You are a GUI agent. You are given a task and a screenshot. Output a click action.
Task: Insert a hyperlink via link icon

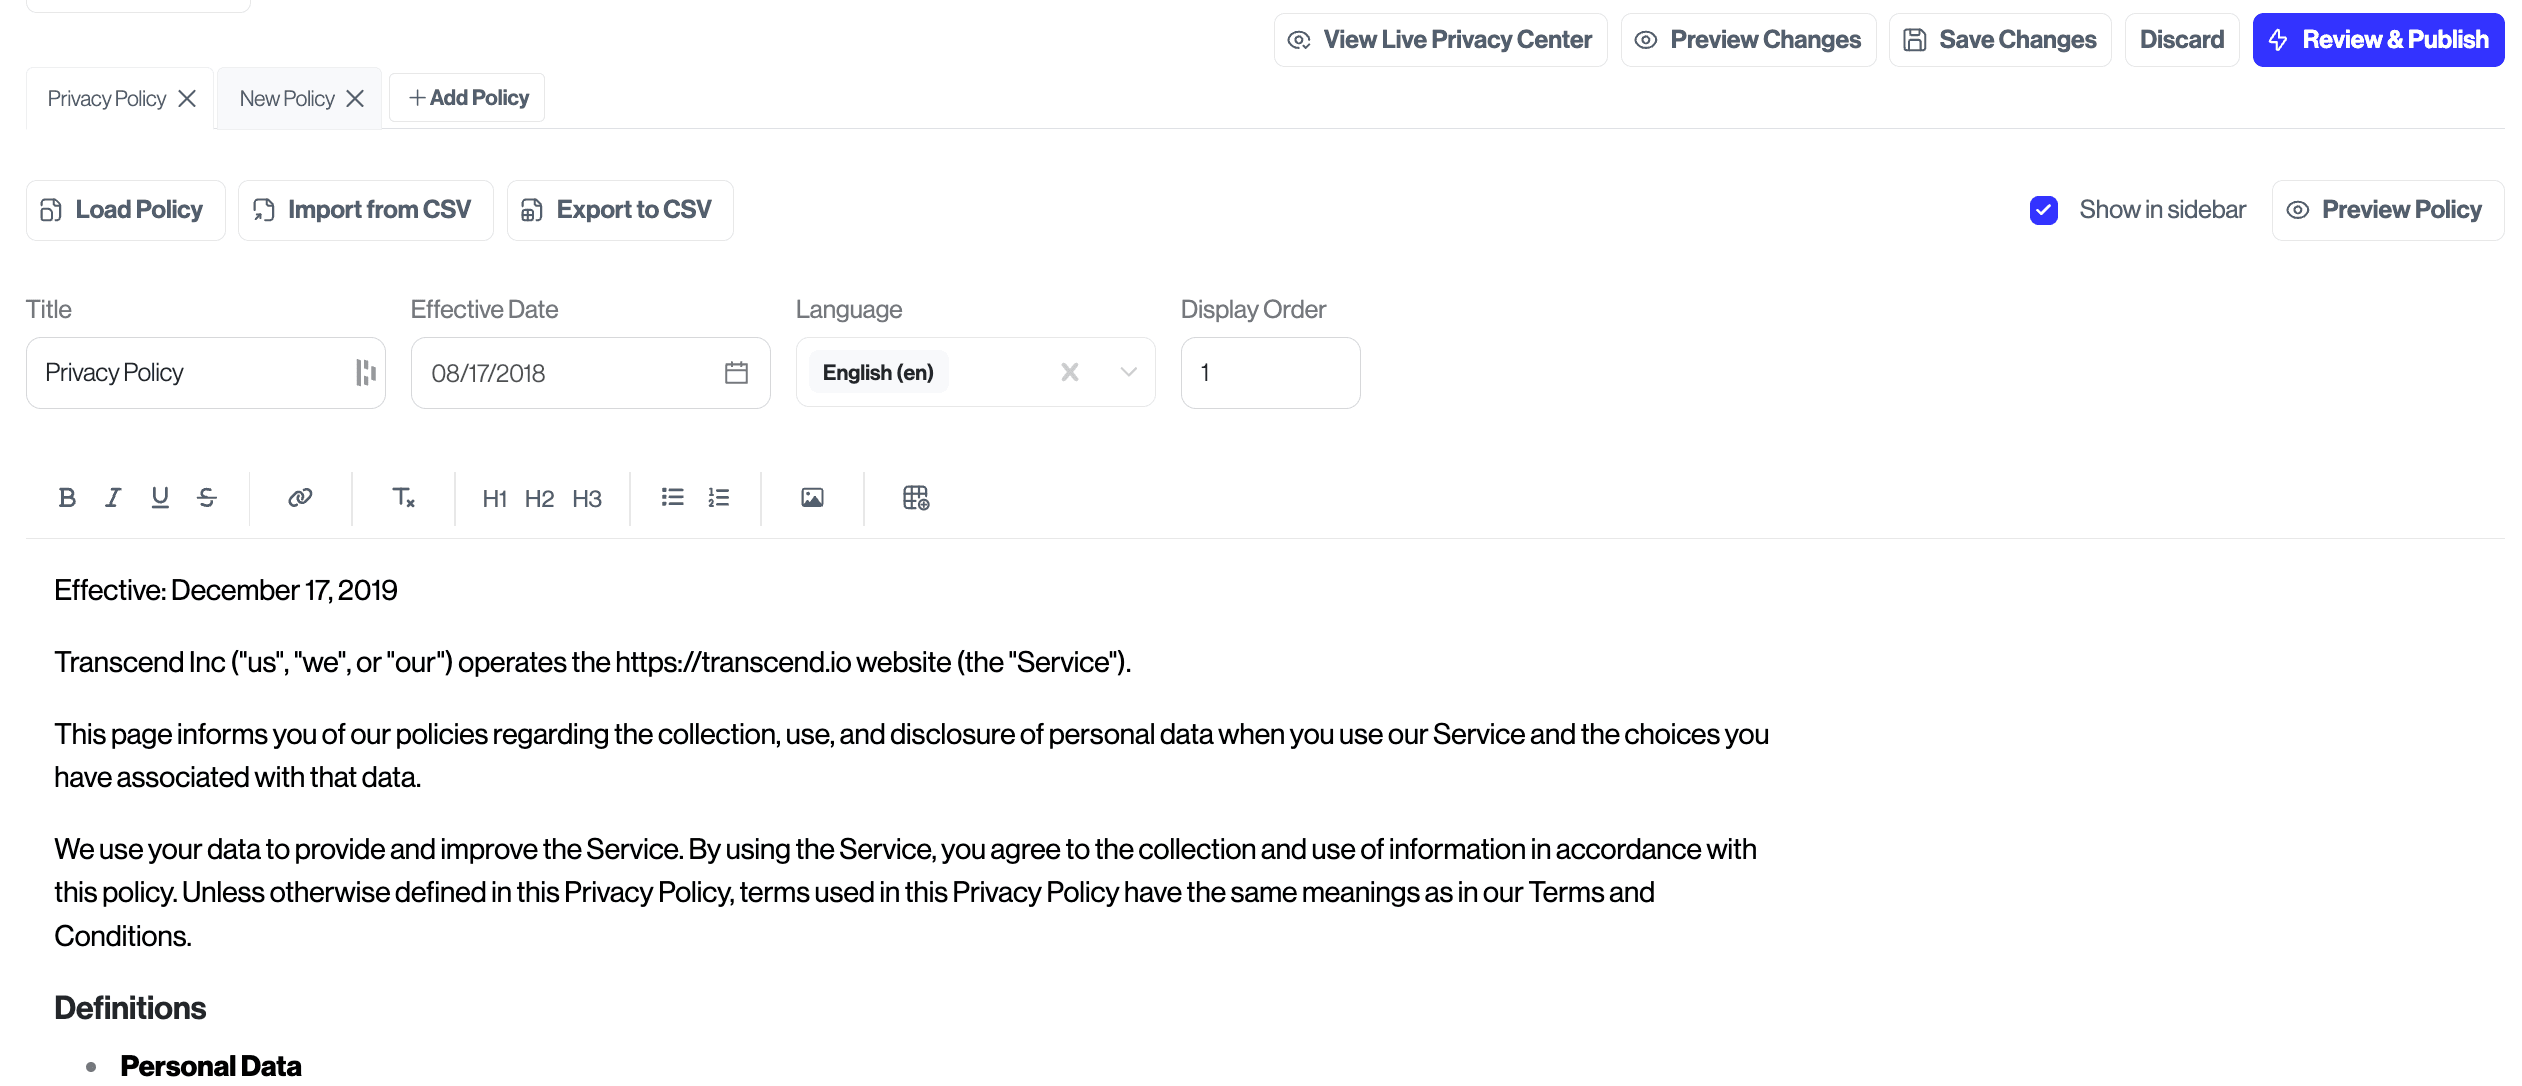tap(300, 498)
